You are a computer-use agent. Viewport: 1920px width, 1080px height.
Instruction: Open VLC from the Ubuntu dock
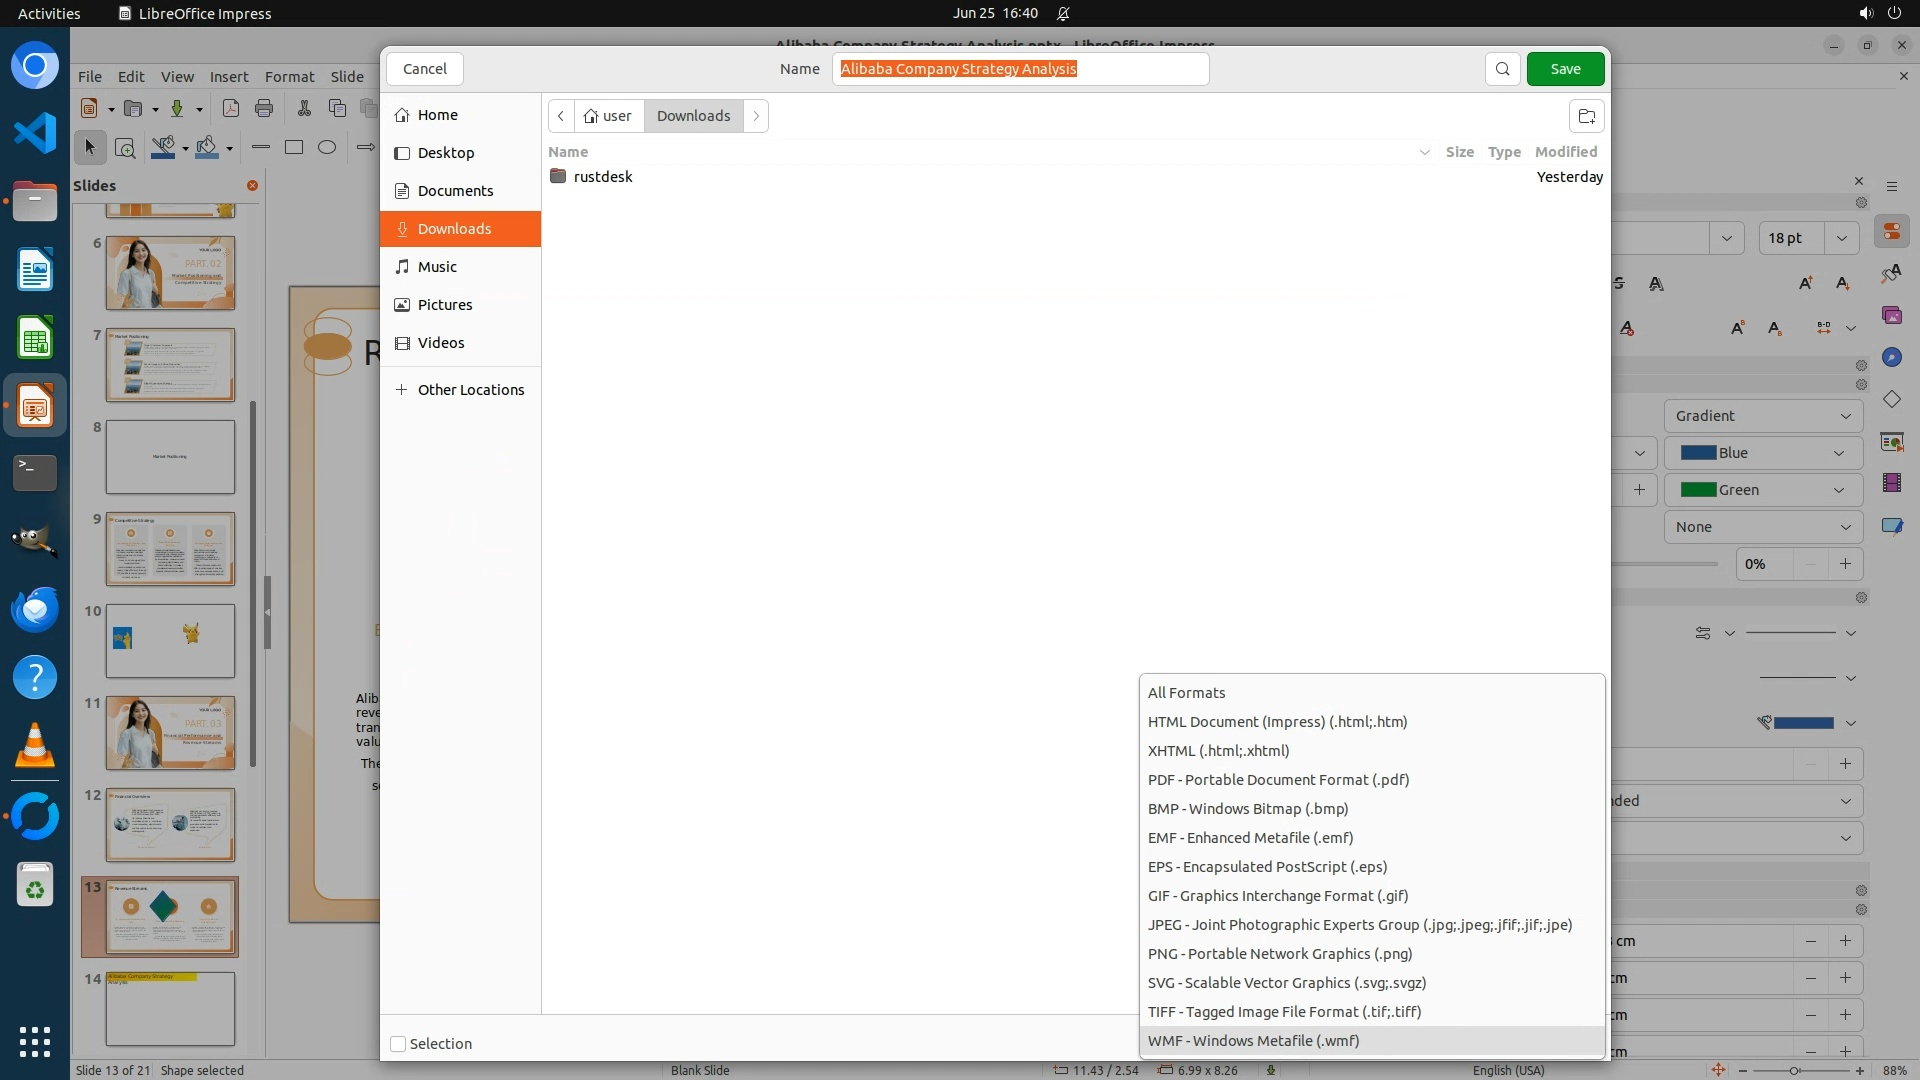pyautogui.click(x=35, y=746)
